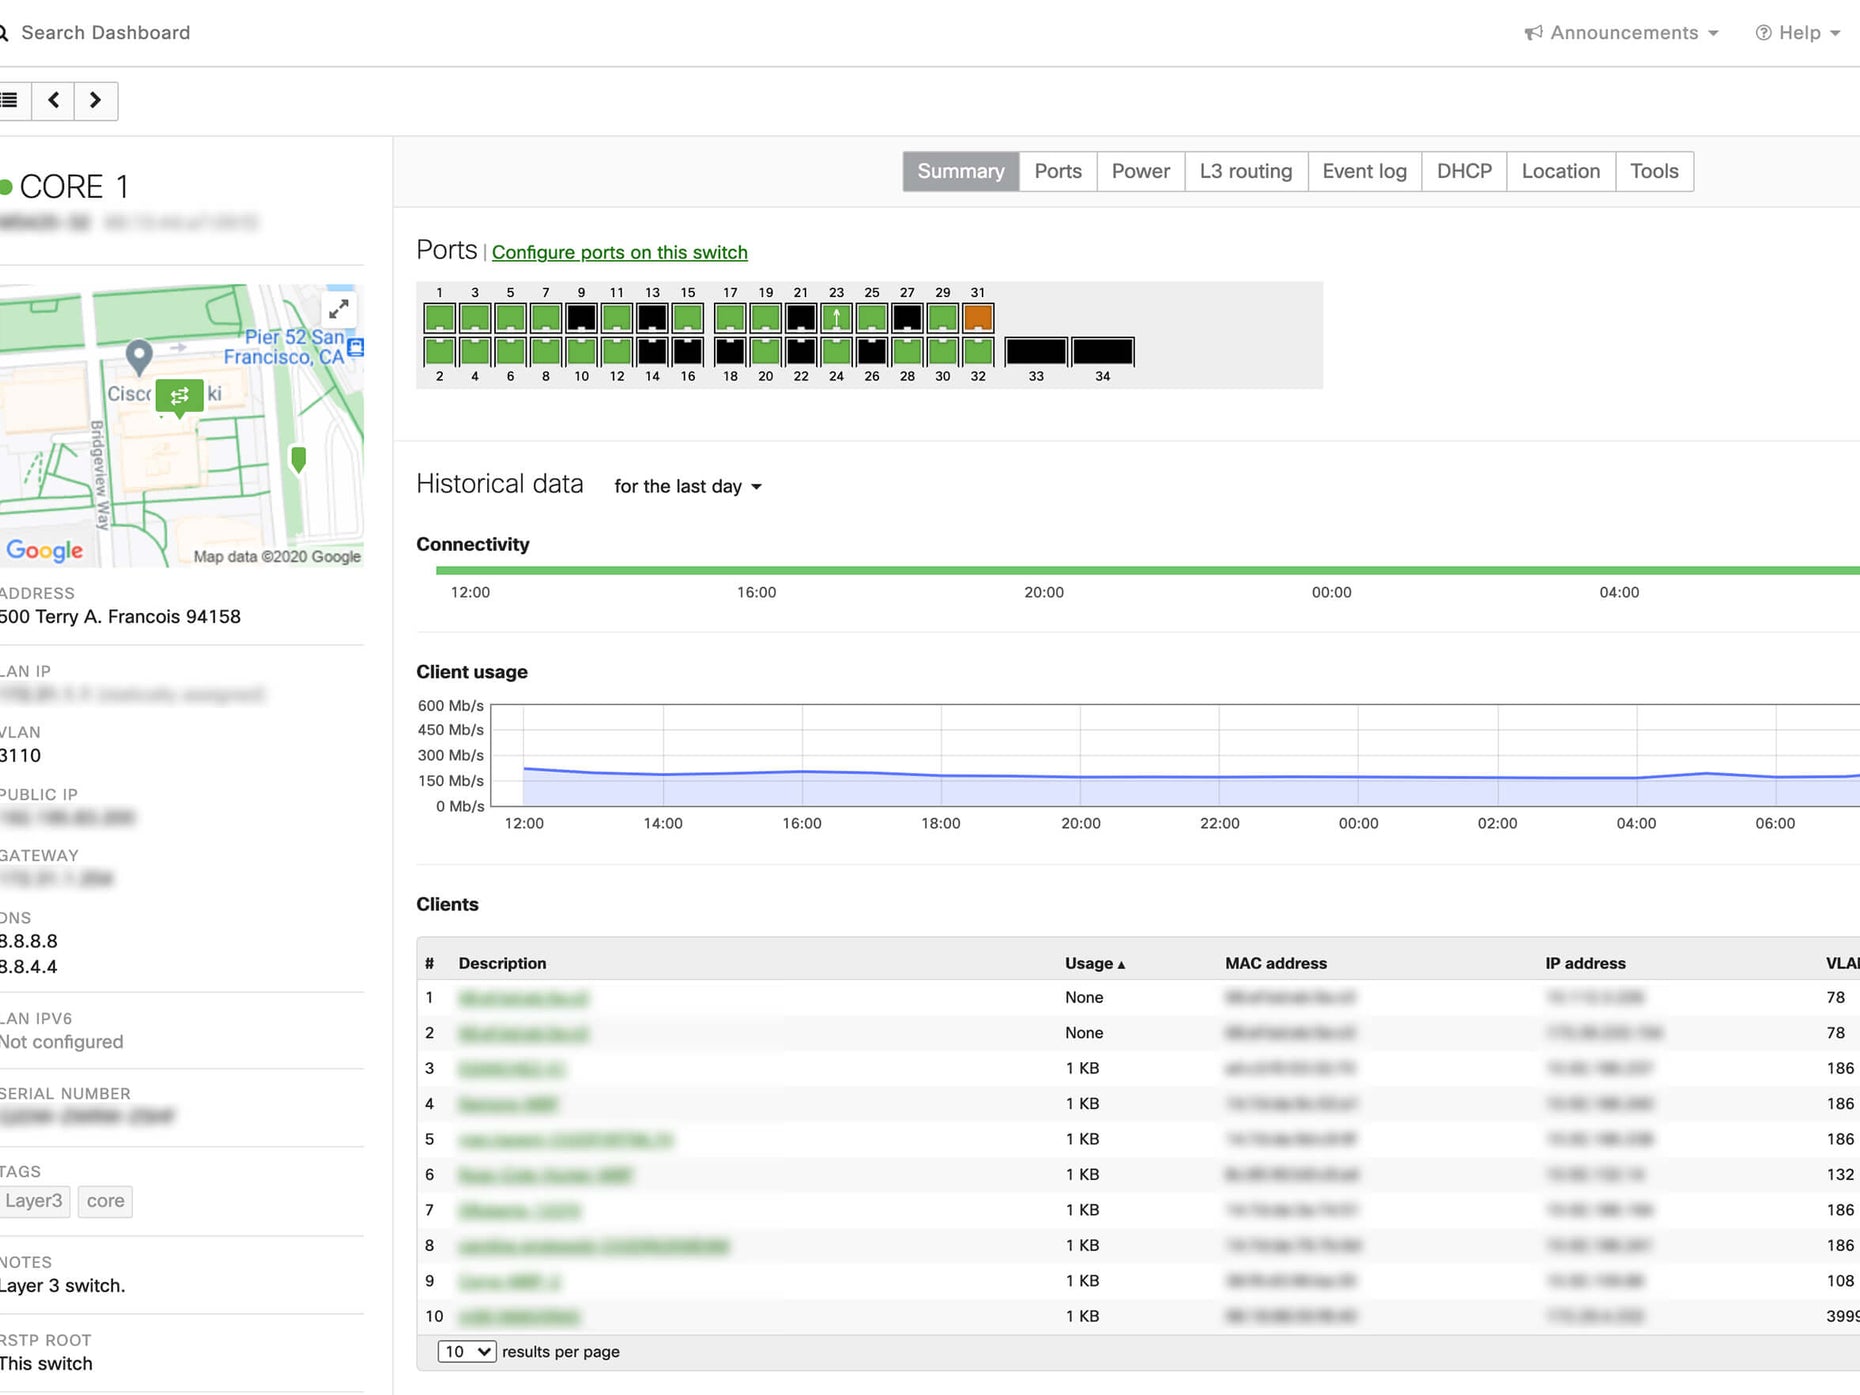This screenshot has height=1395, width=1860.
Task: Select SFP port 33
Action: point(1036,351)
